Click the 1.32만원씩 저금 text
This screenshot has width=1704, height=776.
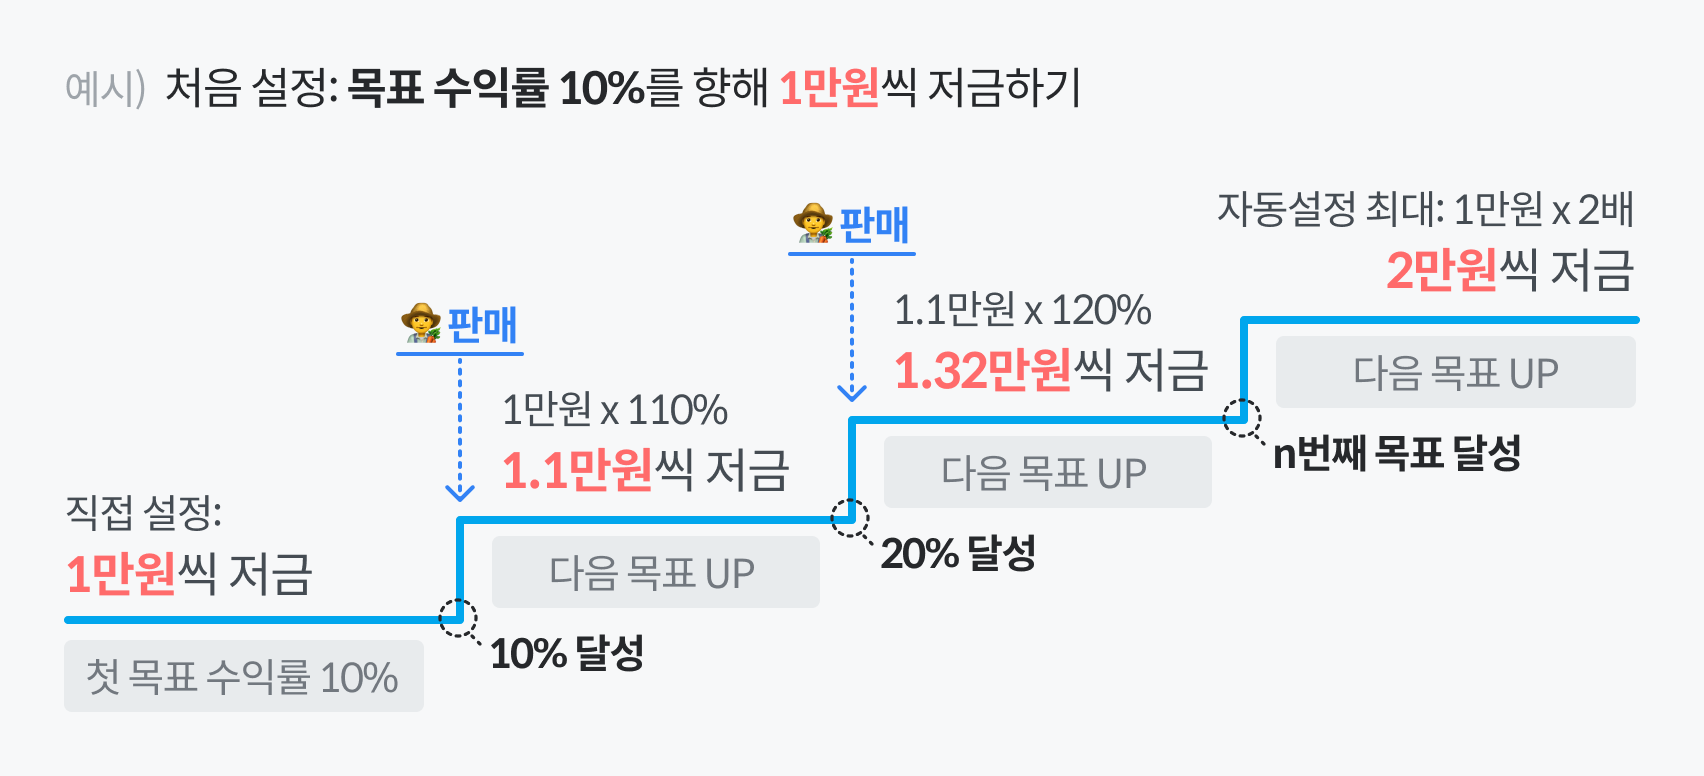pos(1051,370)
